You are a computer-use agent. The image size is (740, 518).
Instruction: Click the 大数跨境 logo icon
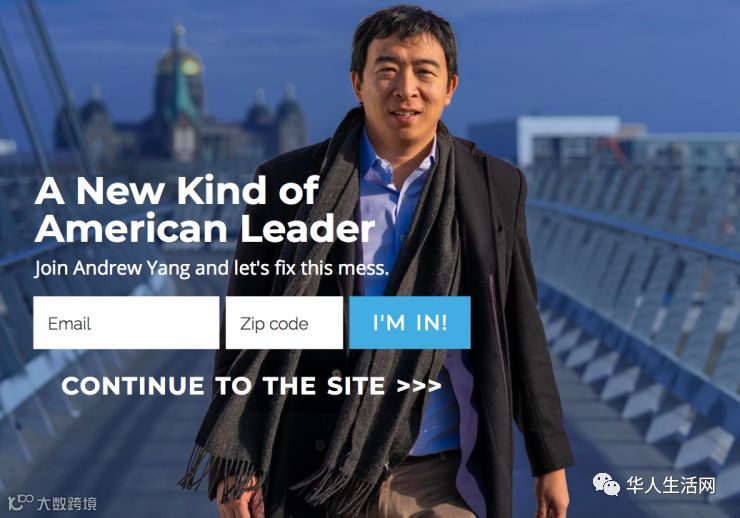pos(20,502)
